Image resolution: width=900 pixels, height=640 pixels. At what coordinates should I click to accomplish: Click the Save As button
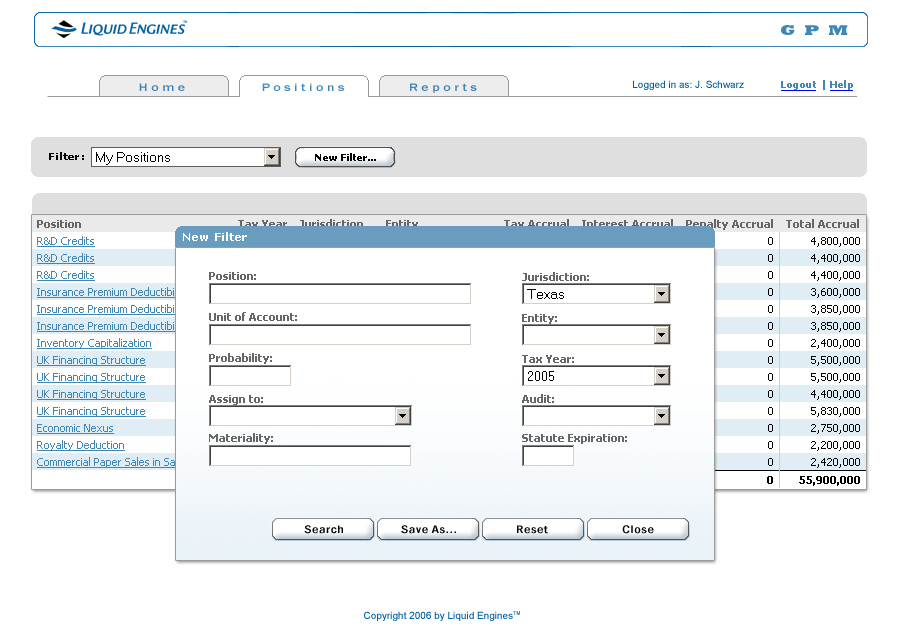click(427, 529)
